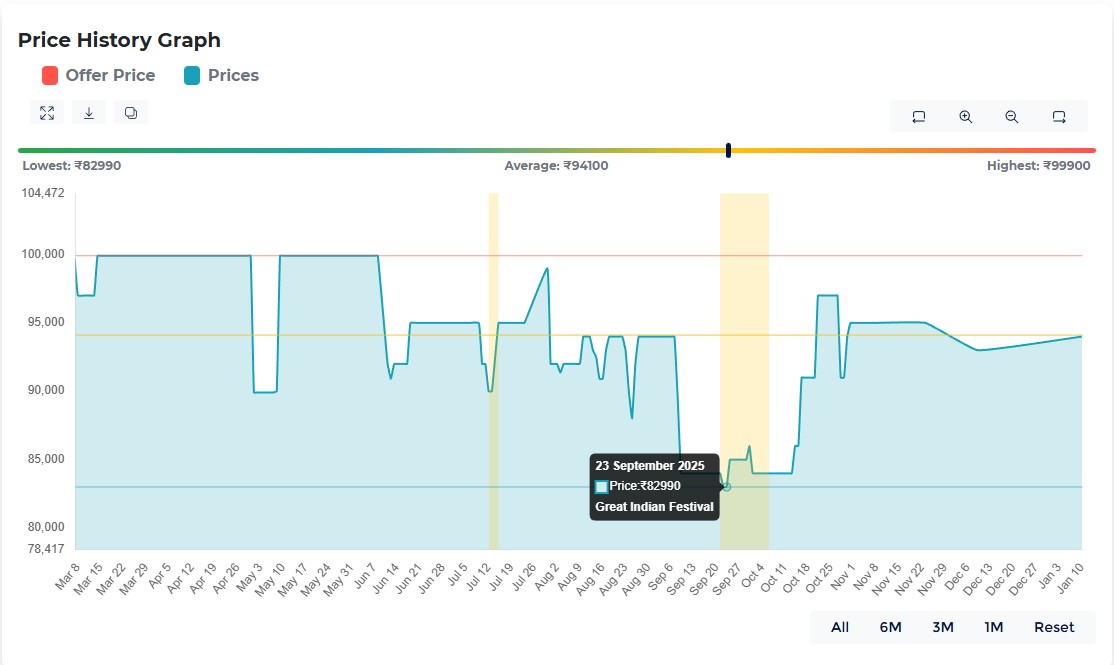The width and height of the screenshot is (1114, 665).
Task: Click the narrow yellow band near Jul 12
Action: [x=493, y=300]
